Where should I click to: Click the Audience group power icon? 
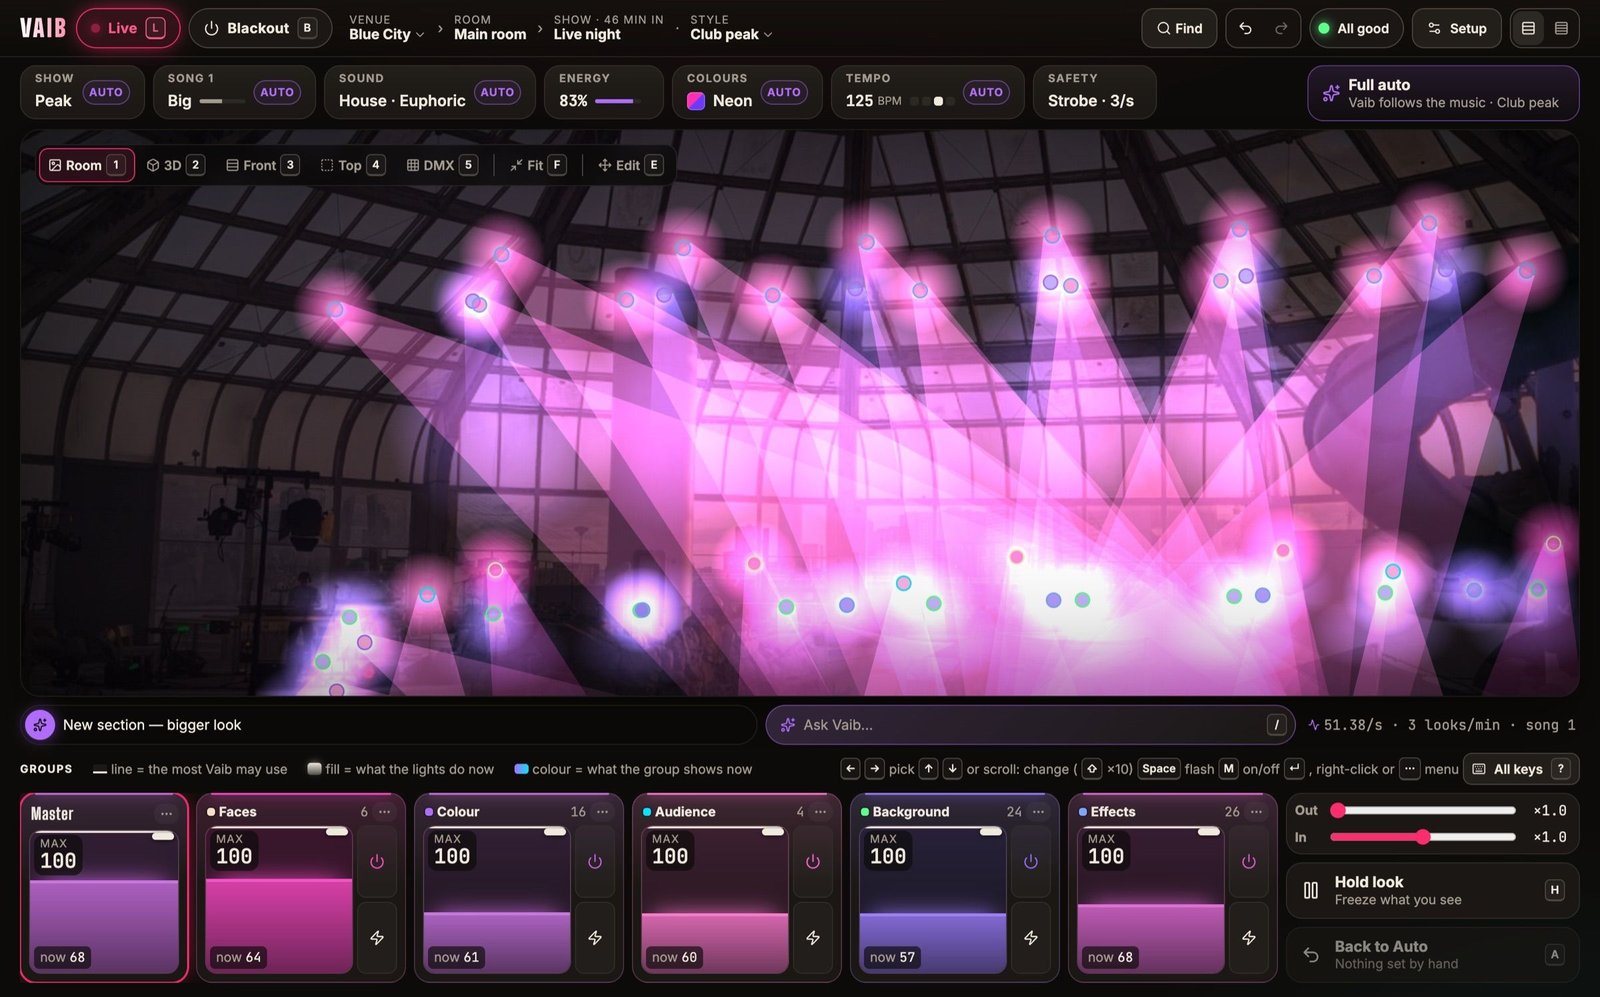tap(813, 861)
